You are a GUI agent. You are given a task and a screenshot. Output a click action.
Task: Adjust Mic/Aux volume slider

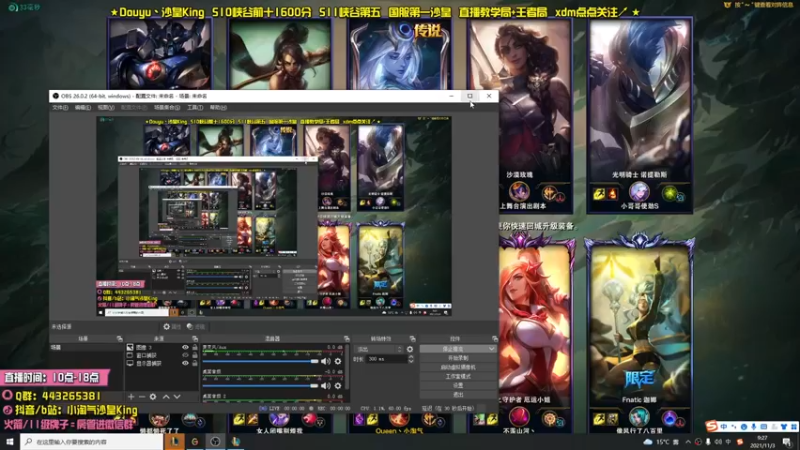pos(261,361)
